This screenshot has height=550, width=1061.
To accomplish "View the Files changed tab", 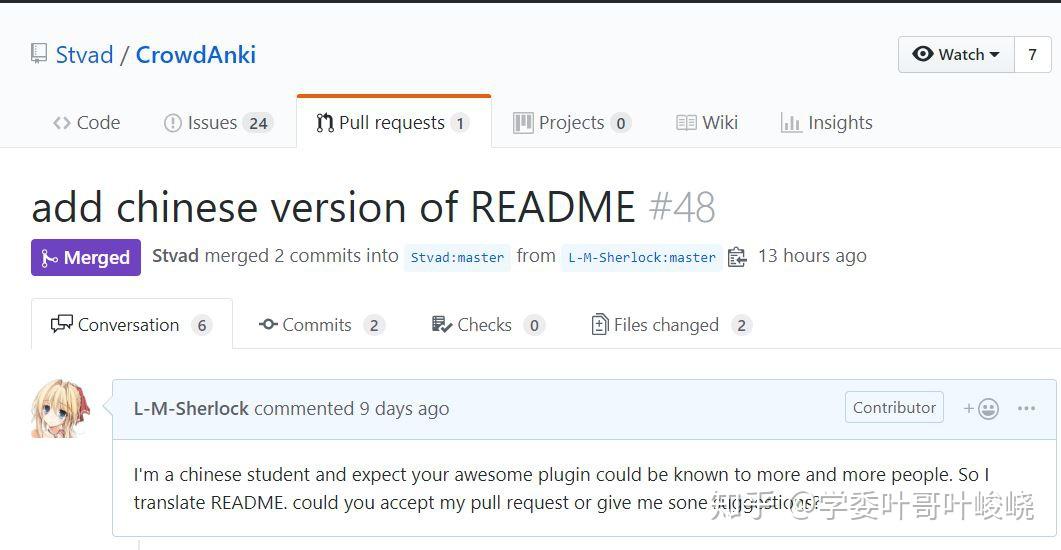I will (x=670, y=325).
